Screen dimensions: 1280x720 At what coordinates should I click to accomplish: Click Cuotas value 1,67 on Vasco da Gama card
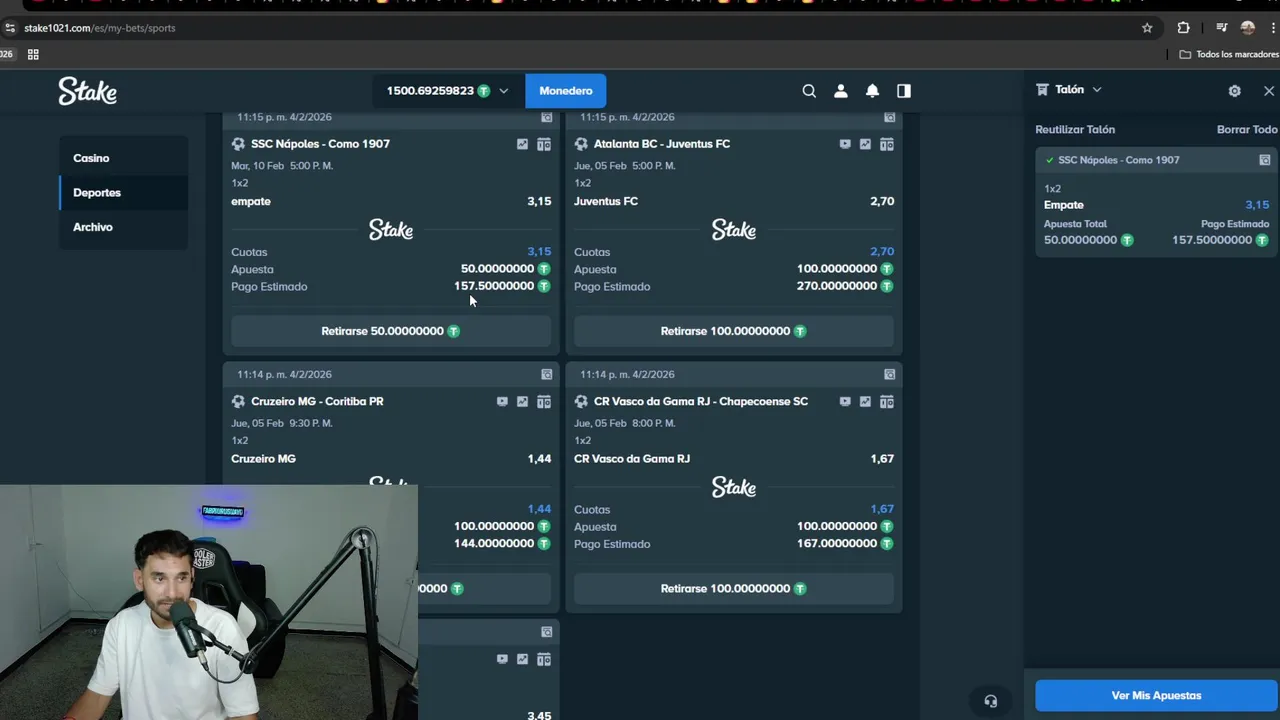tap(882, 510)
